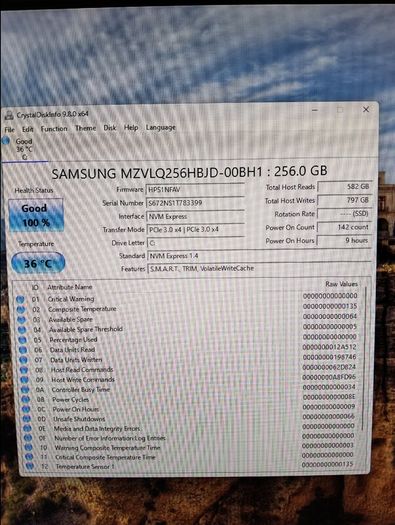Select the Composite Temperature attribute name

coord(82,309)
